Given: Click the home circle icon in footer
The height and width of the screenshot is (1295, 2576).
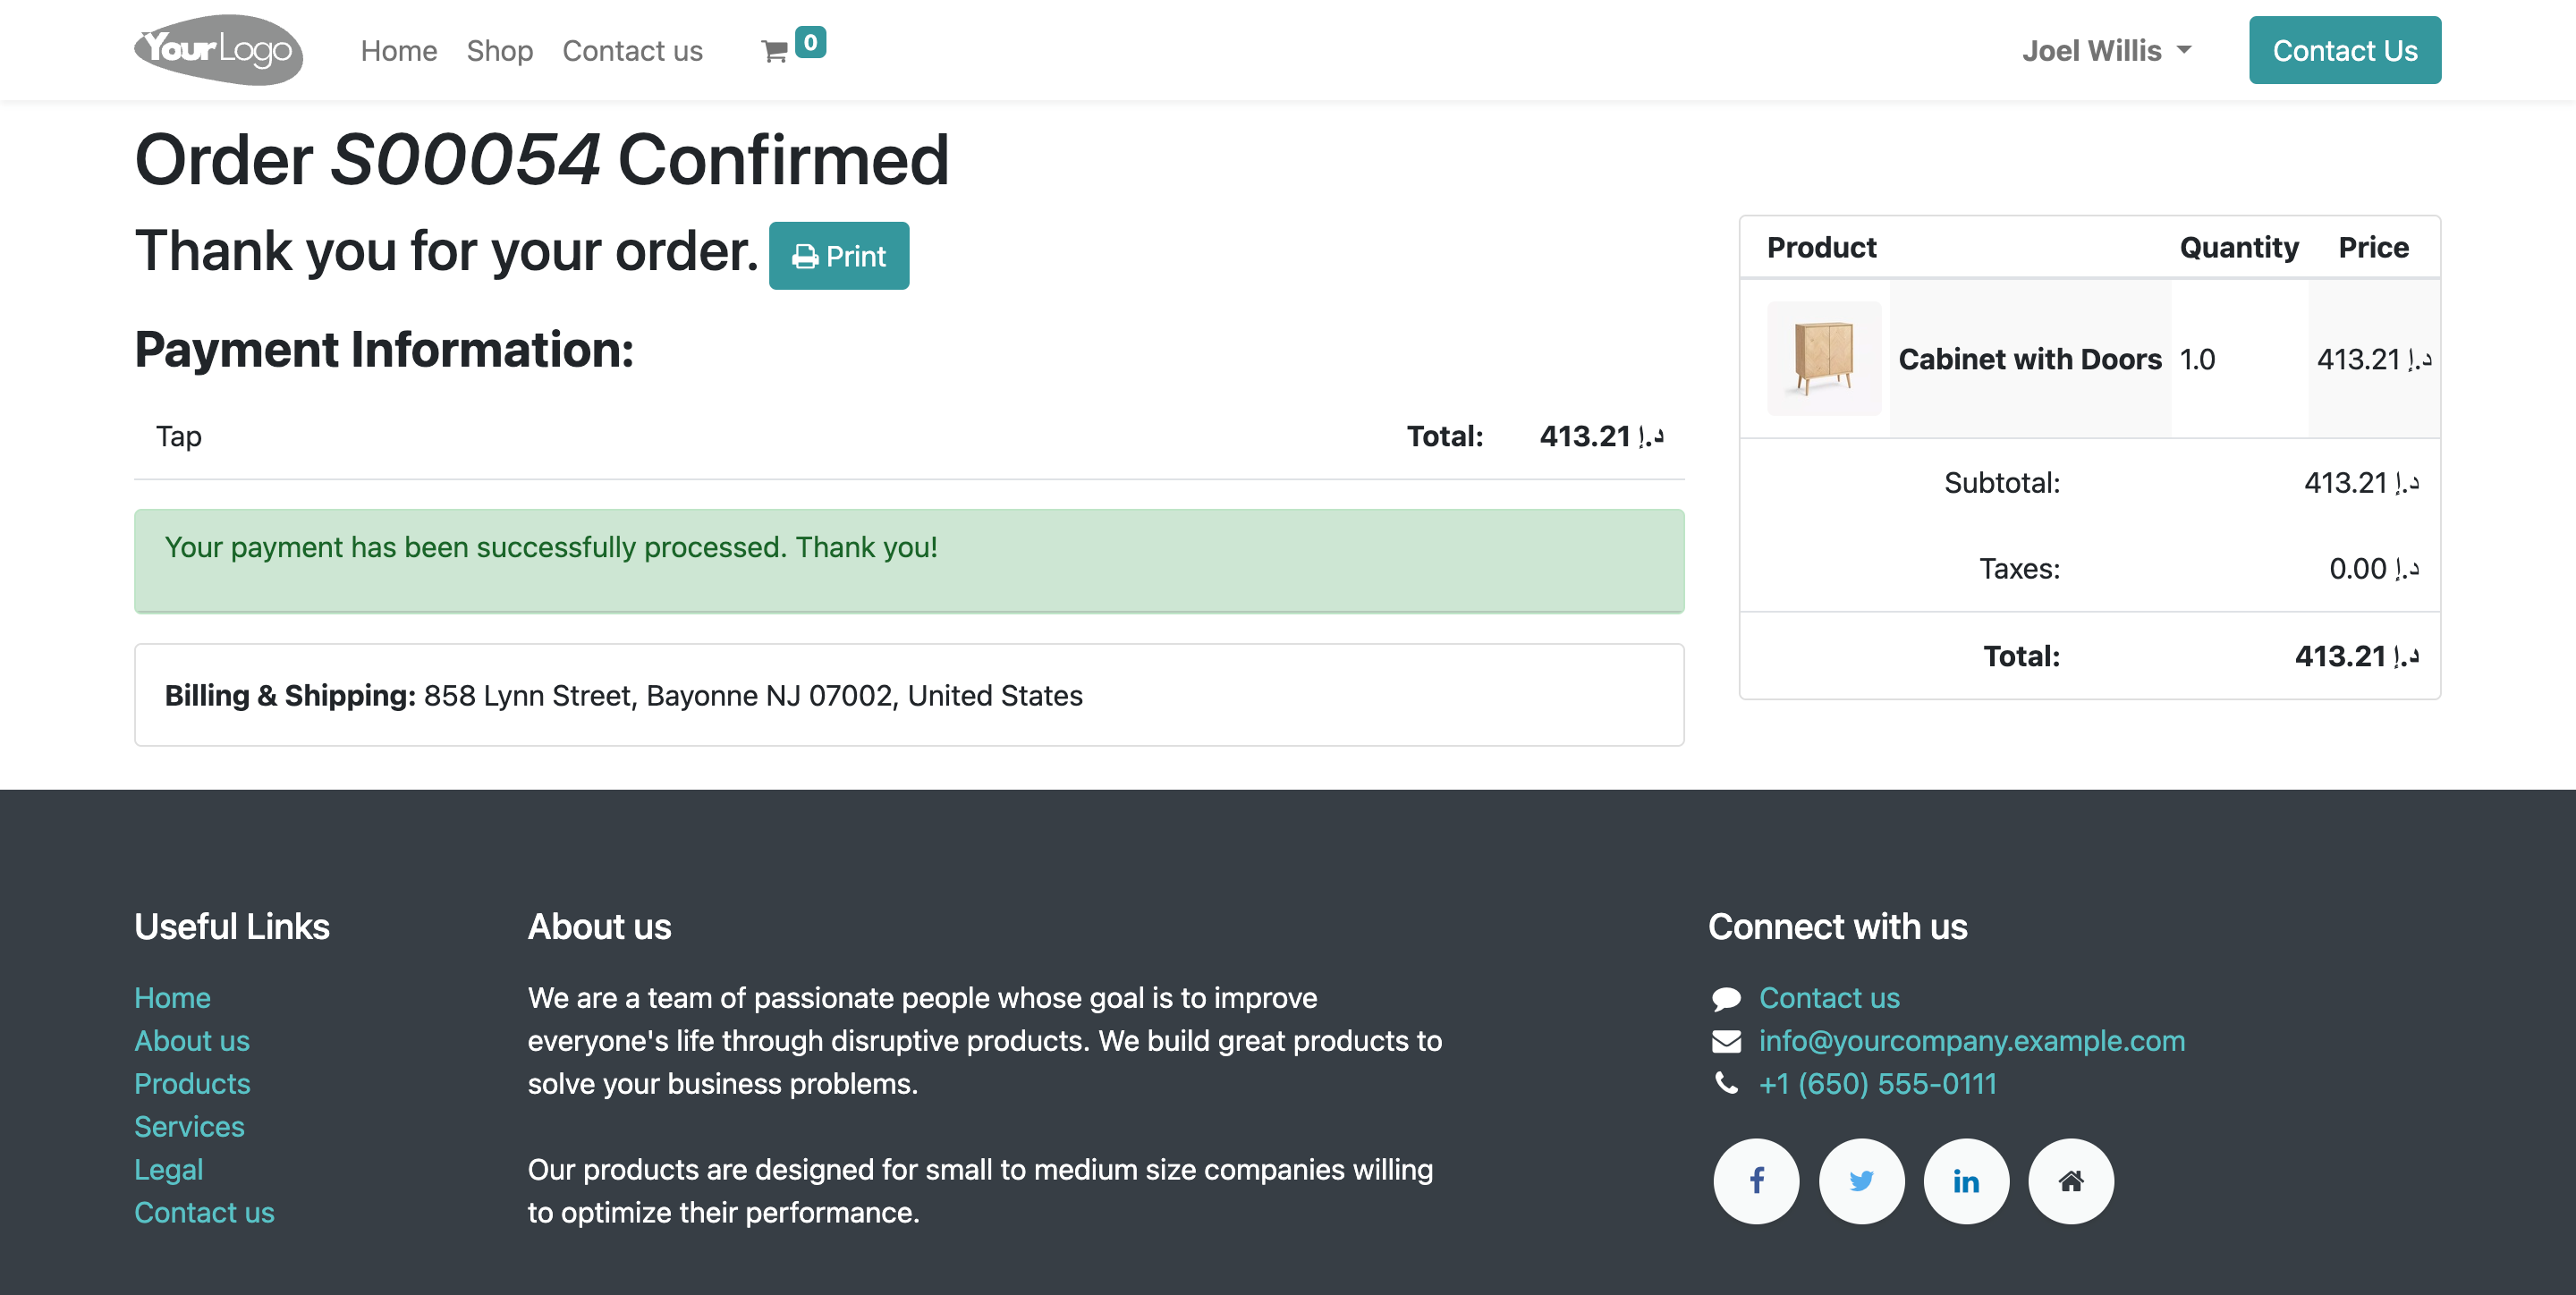Looking at the screenshot, I should [x=2071, y=1181].
